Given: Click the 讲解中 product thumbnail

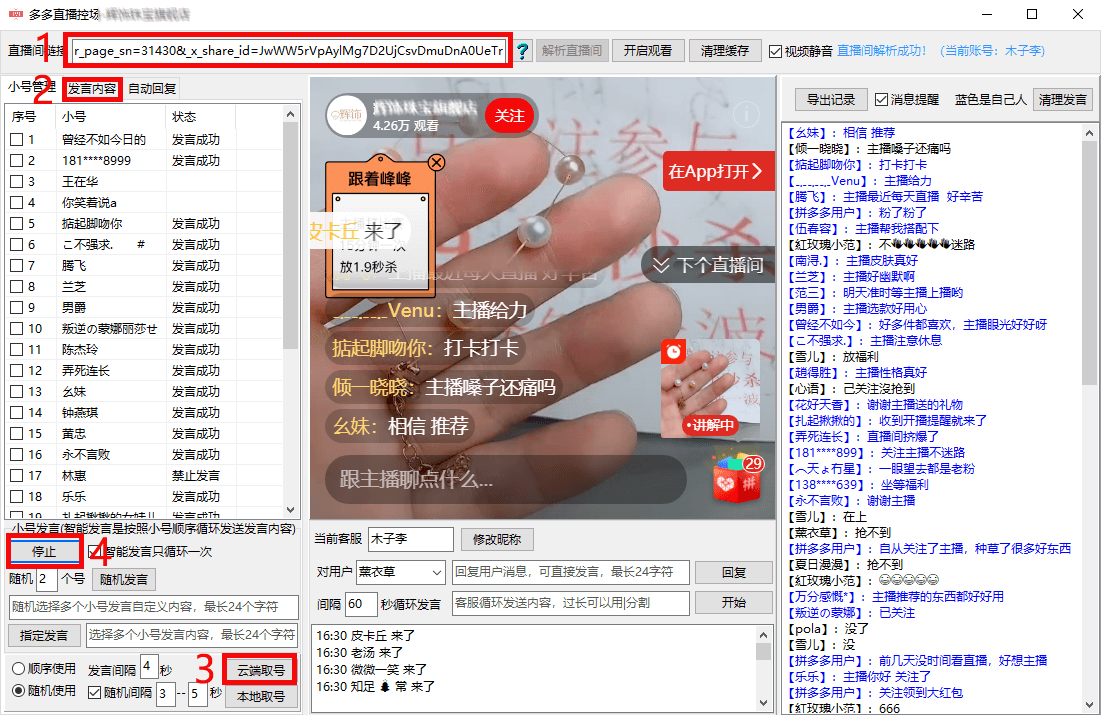Looking at the screenshot, I should [x=710, y=389].
